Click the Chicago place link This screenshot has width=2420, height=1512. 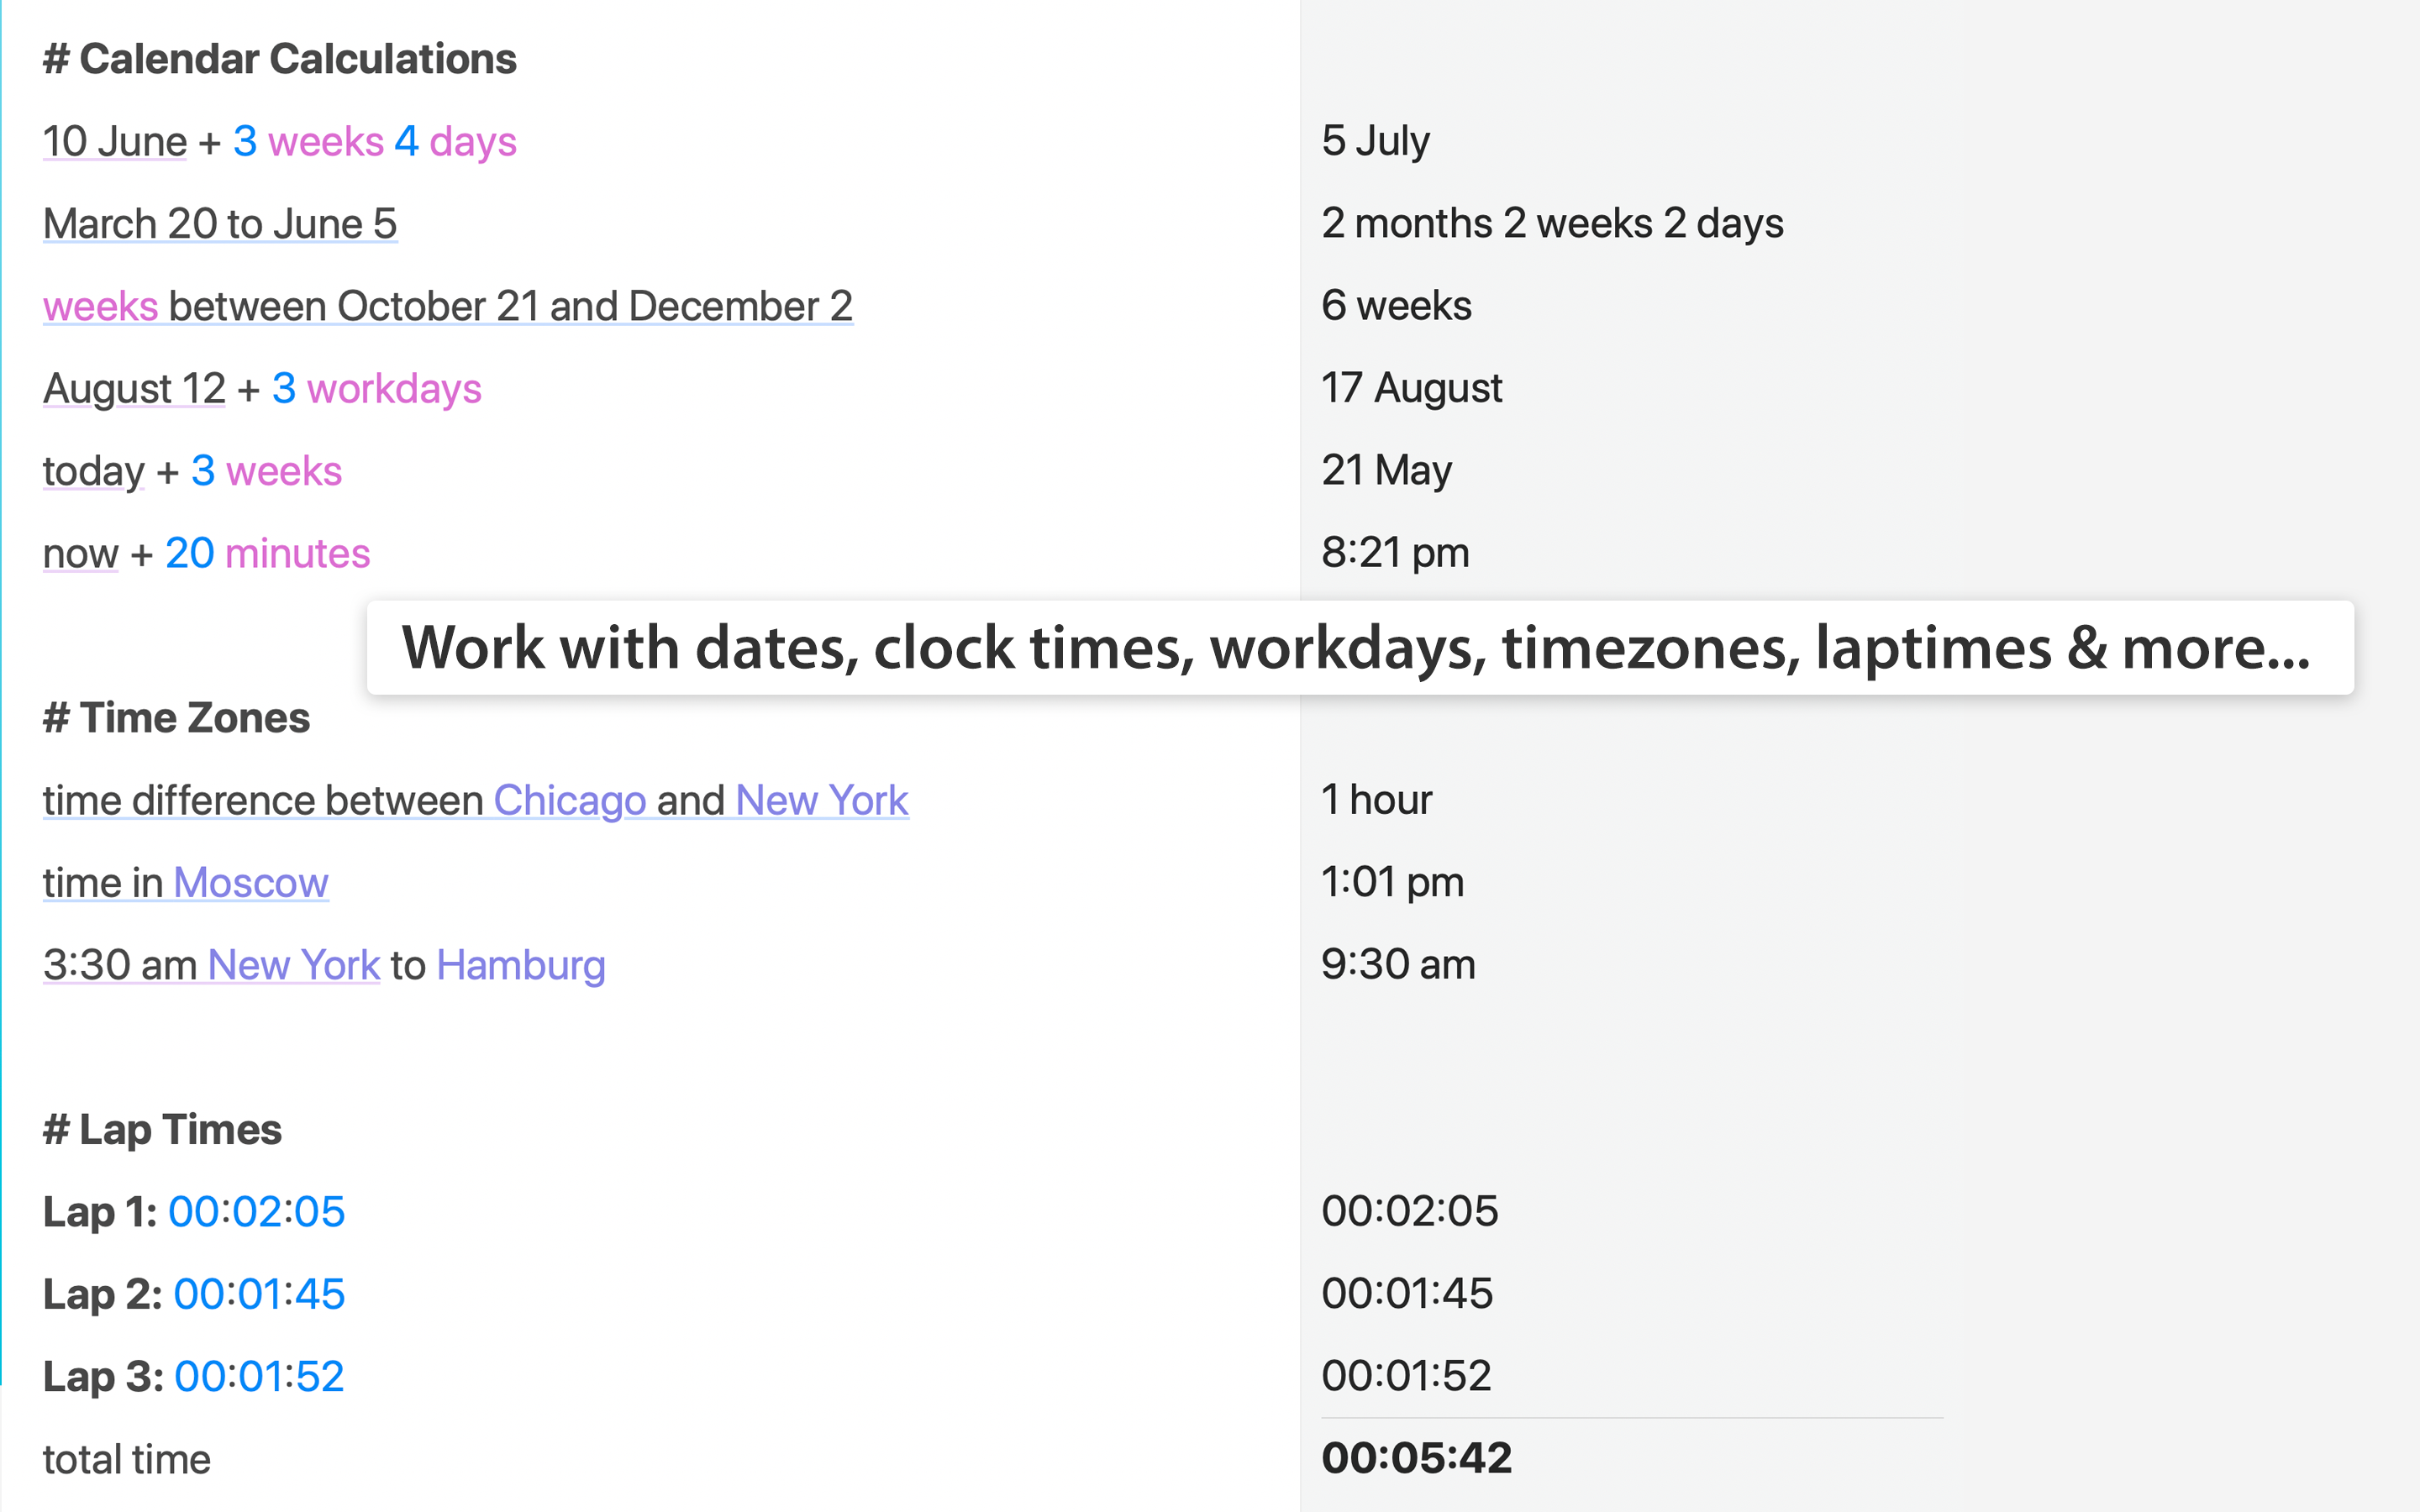pos(569,800)
